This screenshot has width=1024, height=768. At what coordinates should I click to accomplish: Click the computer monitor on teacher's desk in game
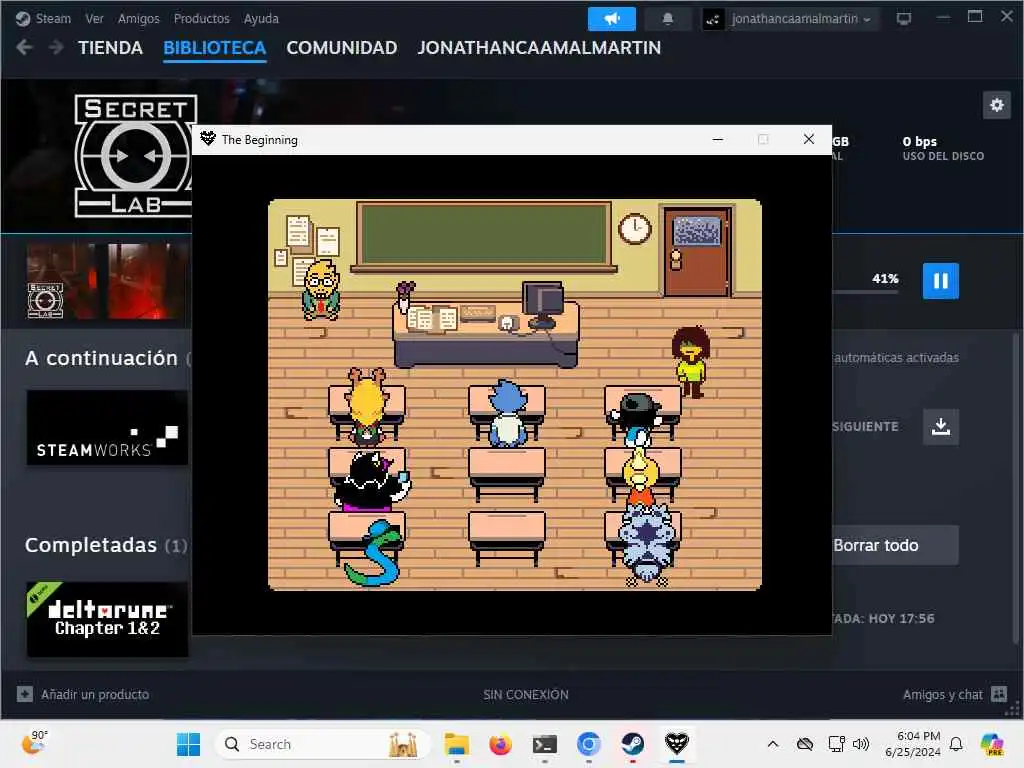coord(542,304)
